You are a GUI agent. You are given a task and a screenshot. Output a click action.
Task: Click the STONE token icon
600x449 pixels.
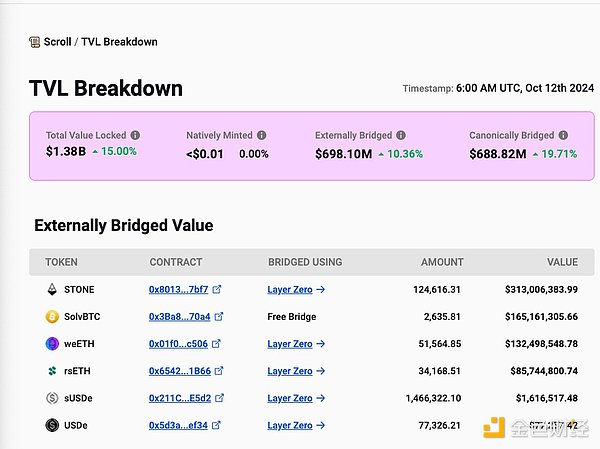pyautogui.click(x=52, y=289)
